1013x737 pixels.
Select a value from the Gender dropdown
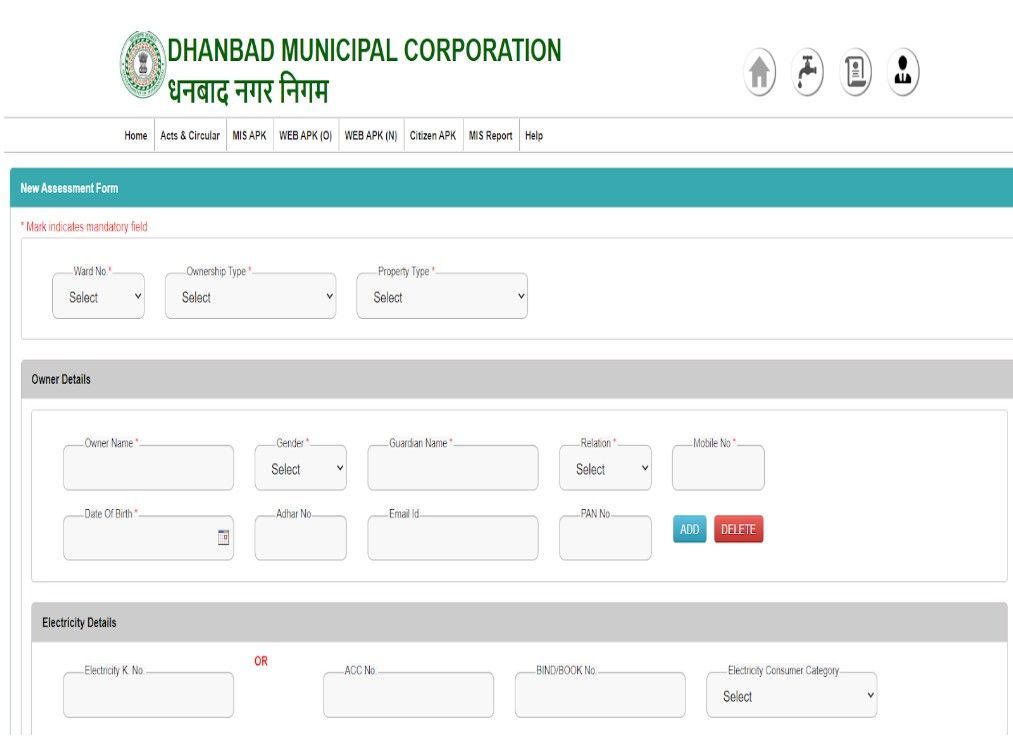pos(300,467)
